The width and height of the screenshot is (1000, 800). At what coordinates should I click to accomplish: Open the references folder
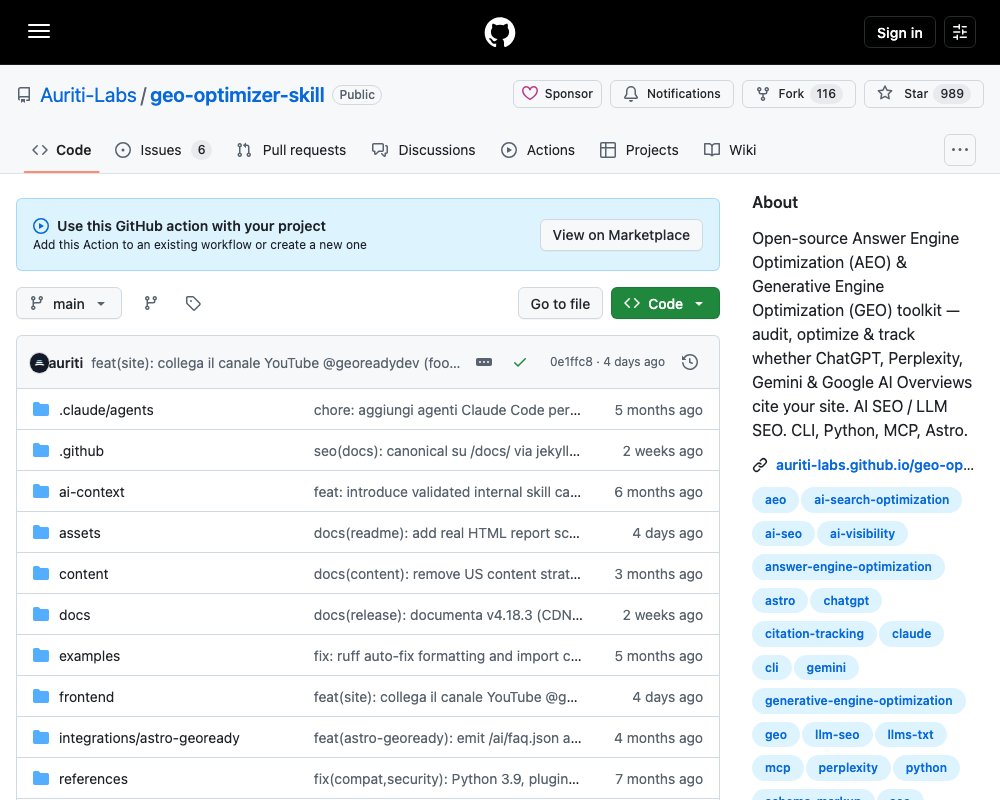click(93, 779)
